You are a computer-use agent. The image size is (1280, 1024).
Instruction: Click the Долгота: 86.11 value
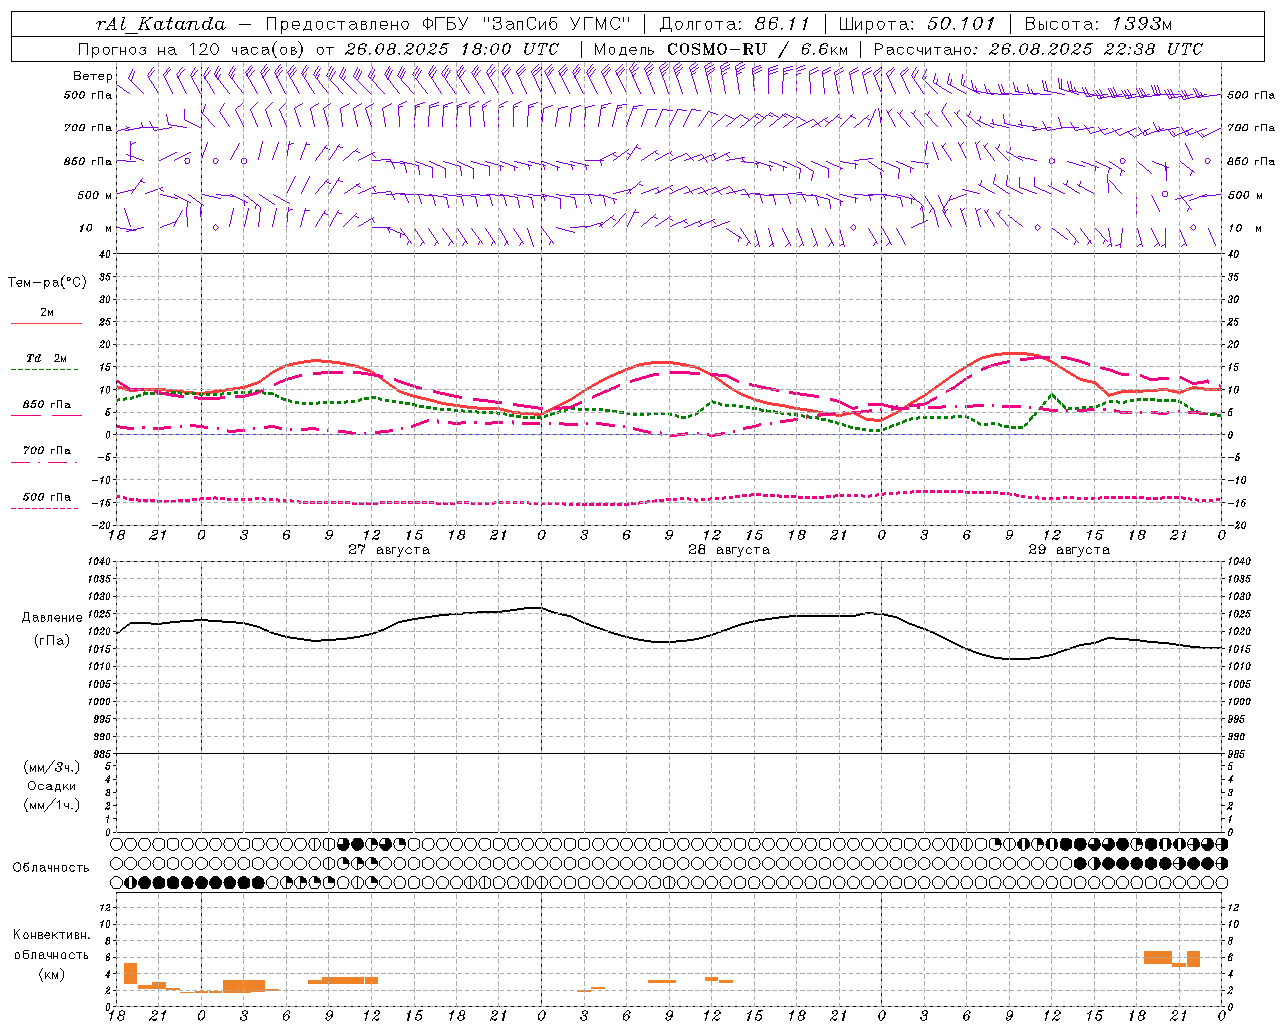(735, 24)
